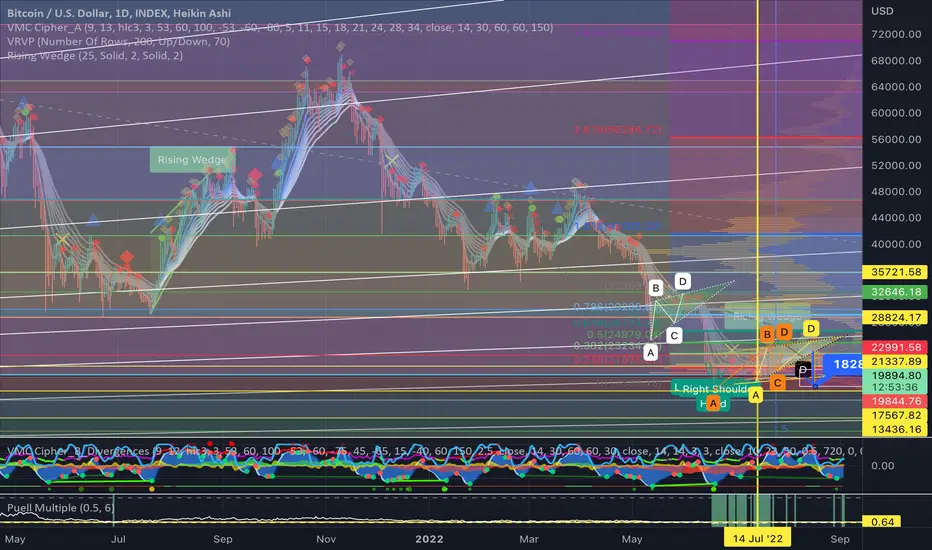The height and width of the screenshot is (550, 932).
Task: Click the Right Shoulder pattern label
Action: tap(715, 389)
